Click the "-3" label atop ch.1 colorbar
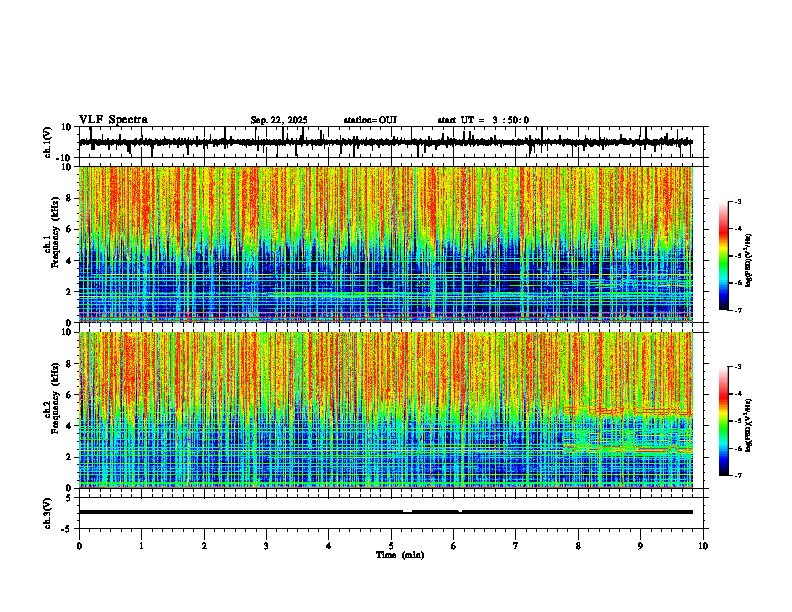Image resolution: width=792 pixels, height=612 pixels. 737,201
